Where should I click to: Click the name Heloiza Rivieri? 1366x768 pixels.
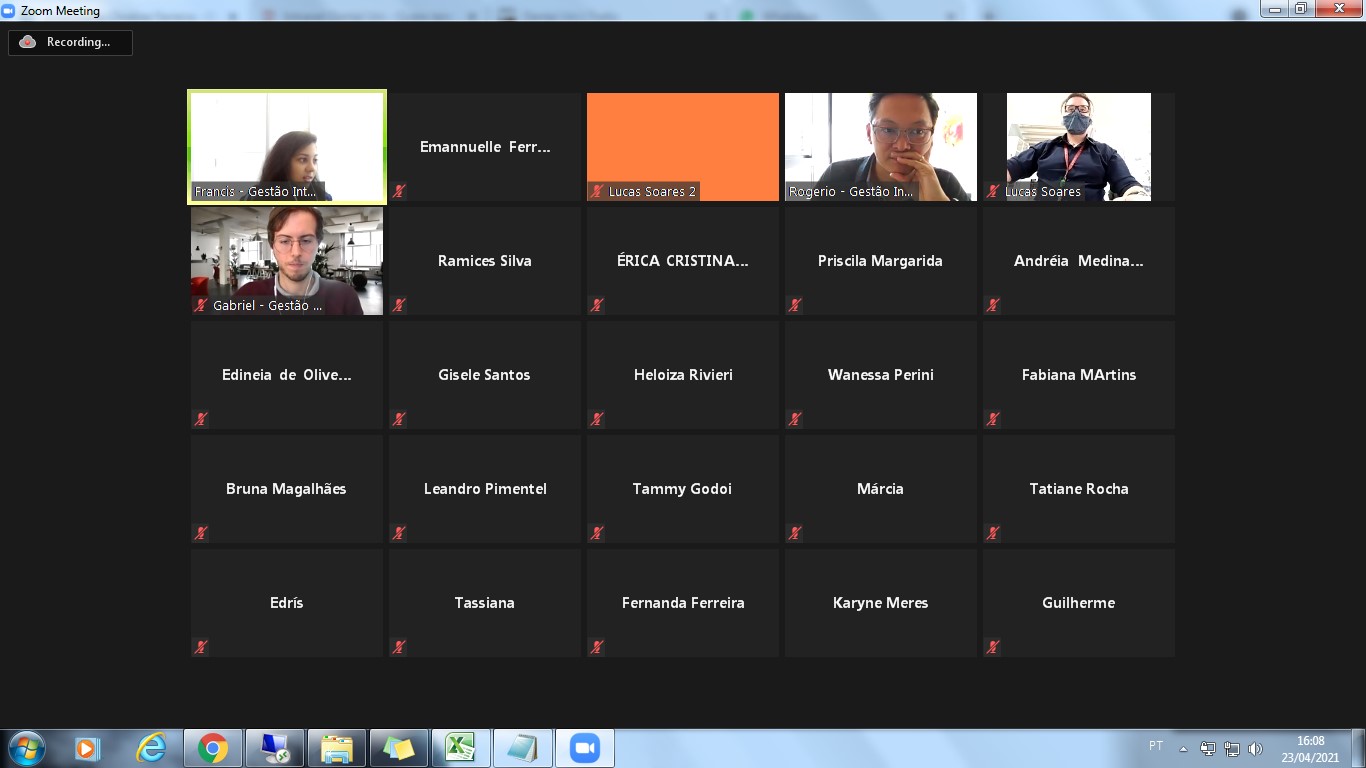[683, 375]
